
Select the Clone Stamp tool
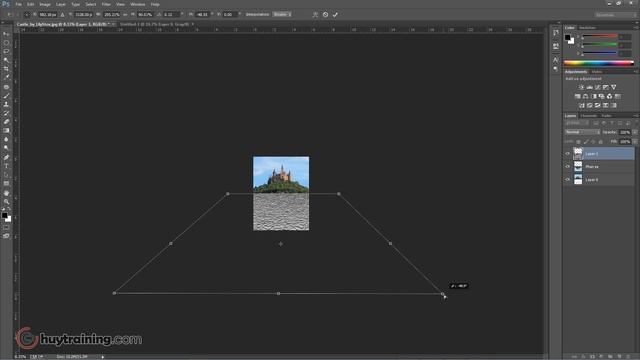[x=6, y=104]
